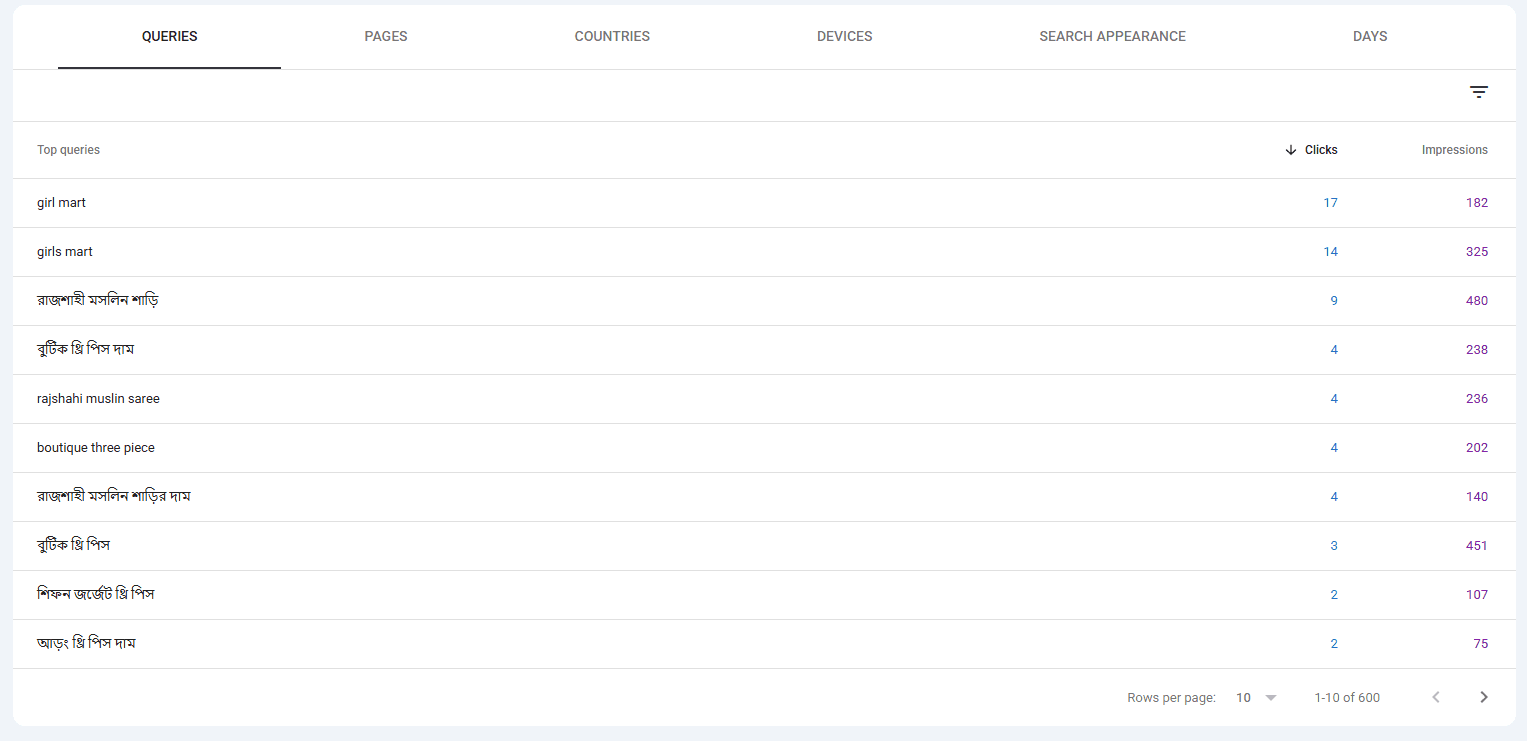Viewport: 1527px width, 741px height.
Task: Click the 3 clicks value
Action: pos(1334,546)
